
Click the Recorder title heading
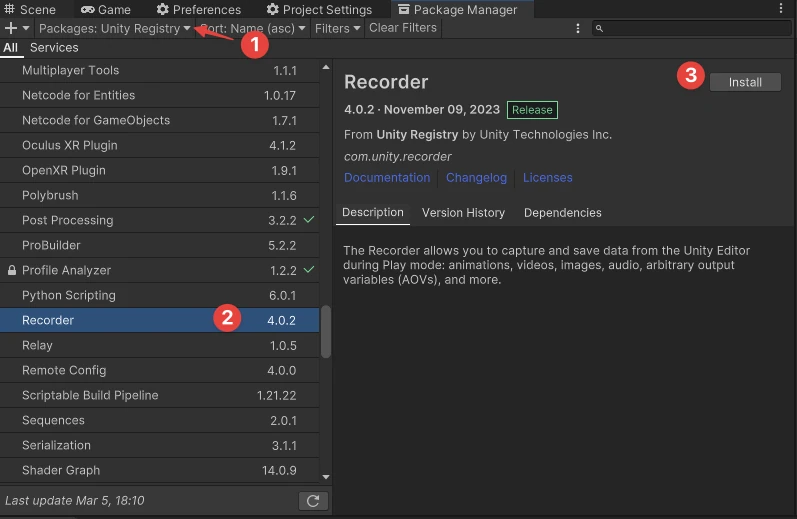(x=386, y=82)
